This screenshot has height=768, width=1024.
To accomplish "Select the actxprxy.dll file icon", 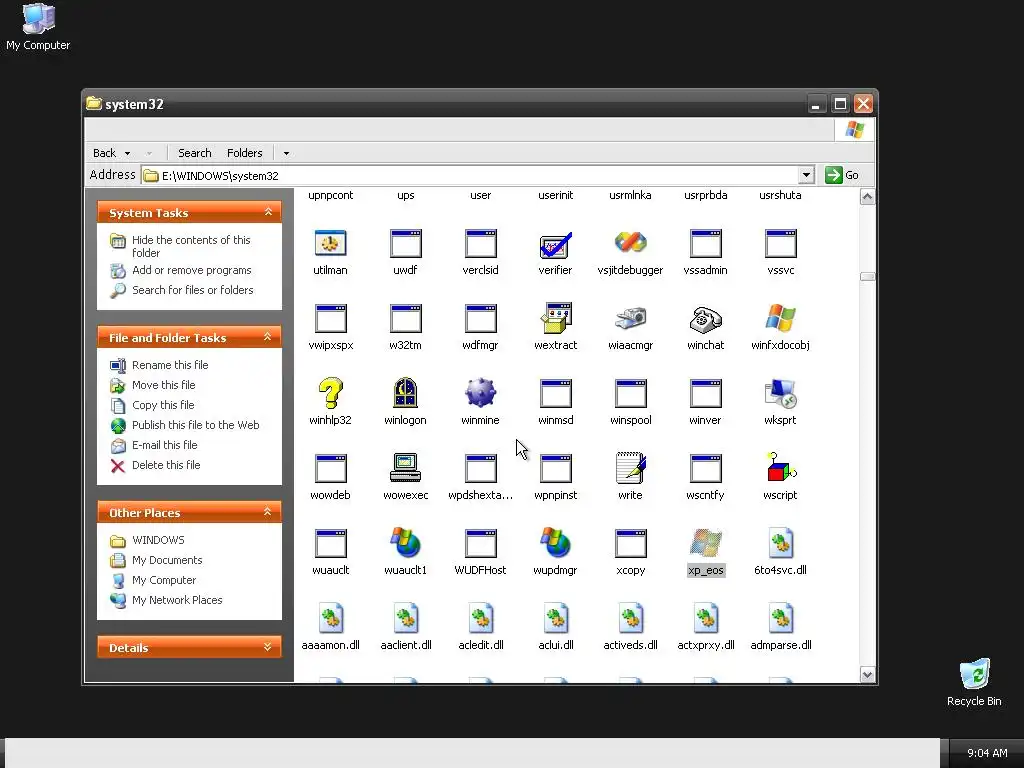I will pyautogui.click(x=705, y=619).
